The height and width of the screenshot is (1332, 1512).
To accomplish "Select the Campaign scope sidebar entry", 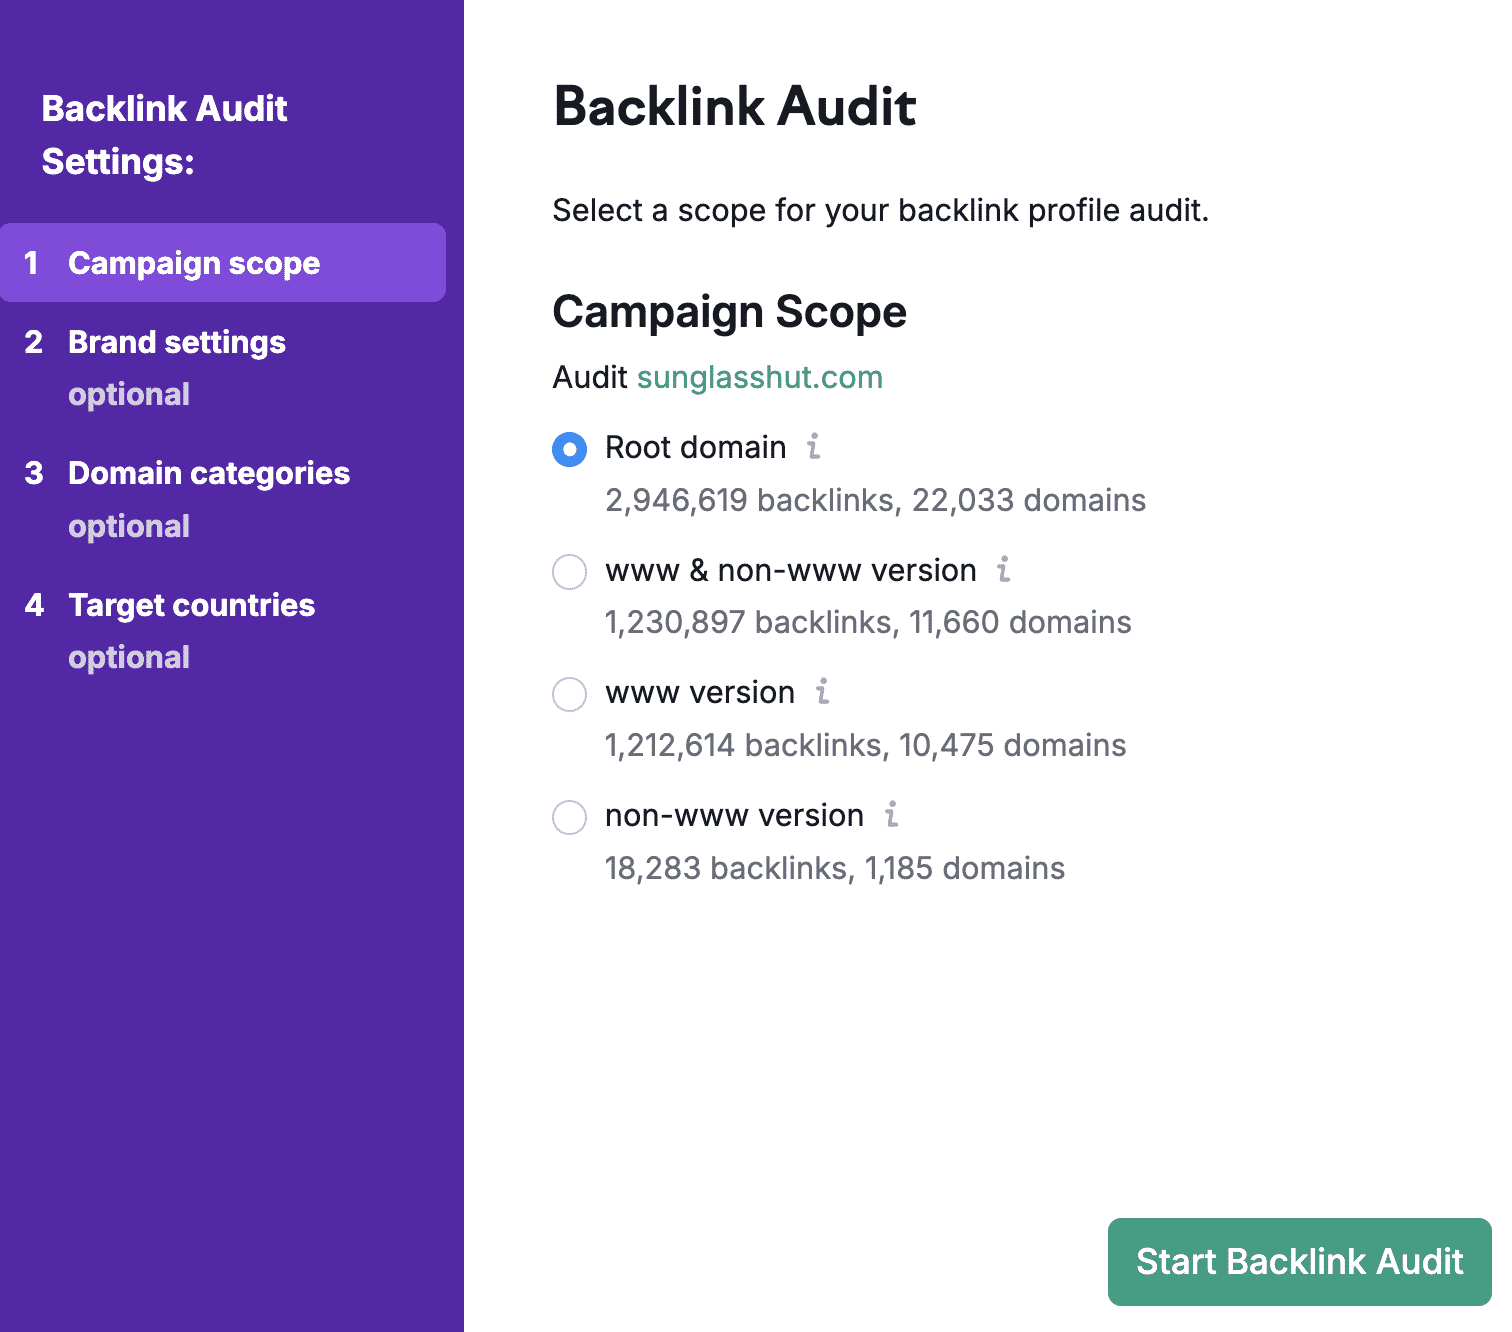I will click(x=194, y=263).
